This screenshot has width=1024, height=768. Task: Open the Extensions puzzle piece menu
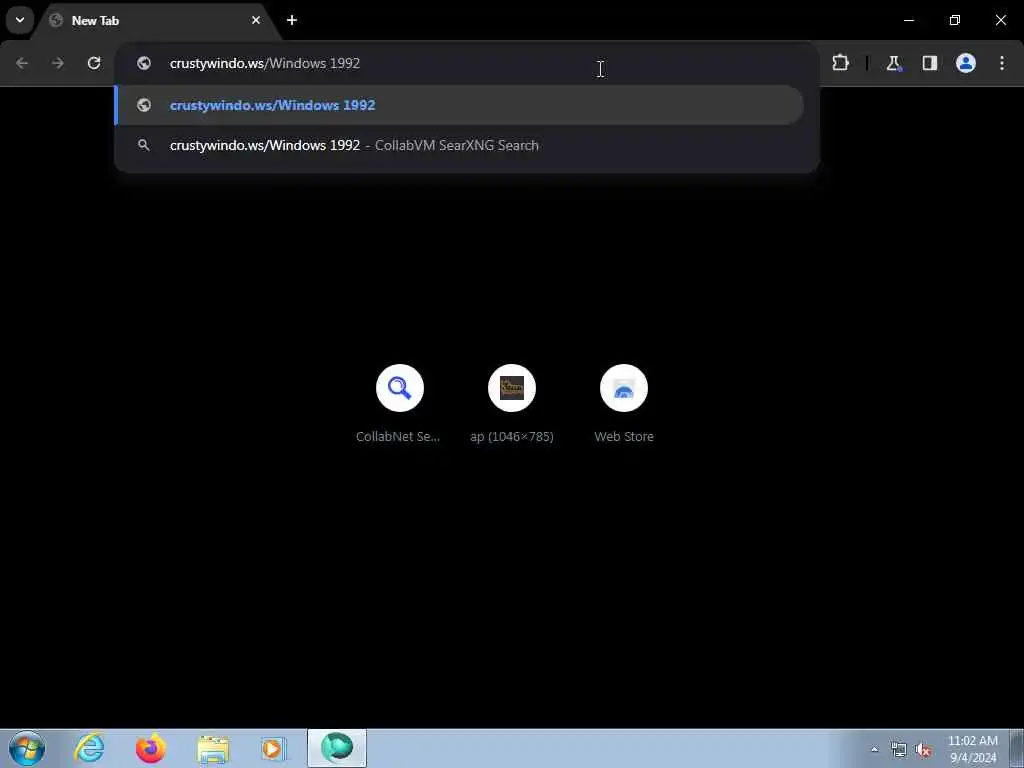(x=840, y=63)
